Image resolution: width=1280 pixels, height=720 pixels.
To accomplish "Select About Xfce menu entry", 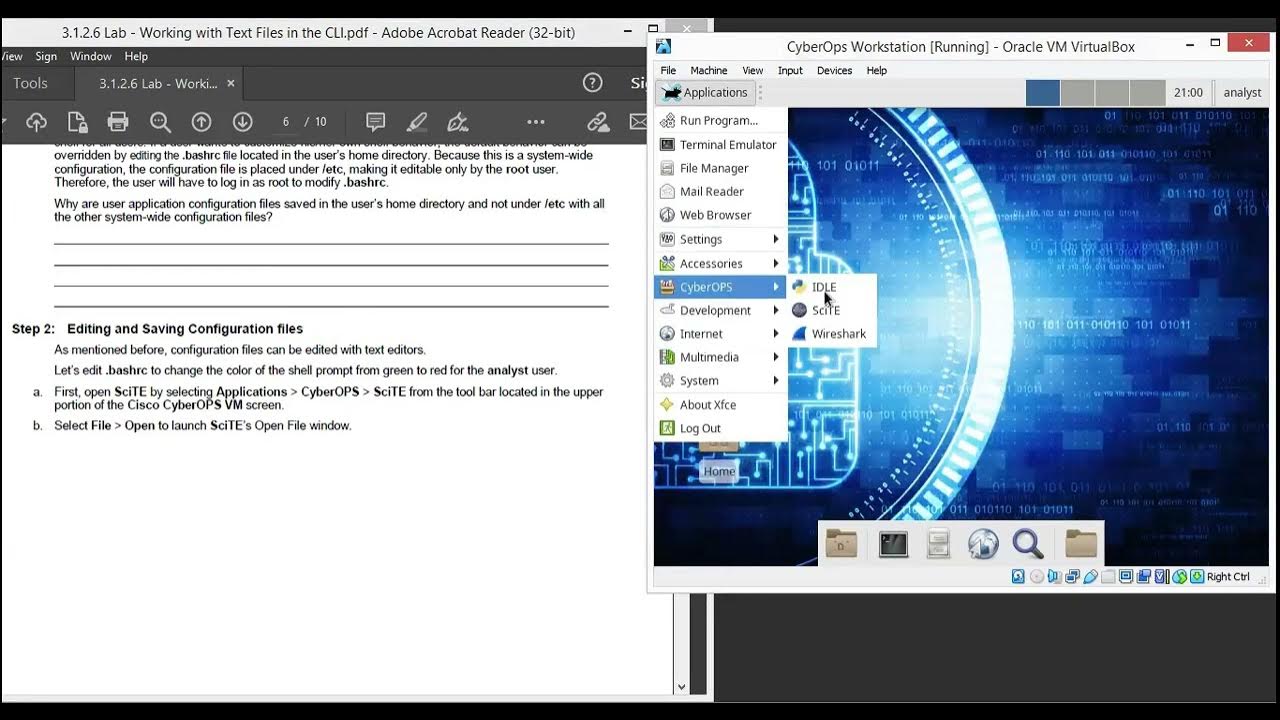I will 721,405.
